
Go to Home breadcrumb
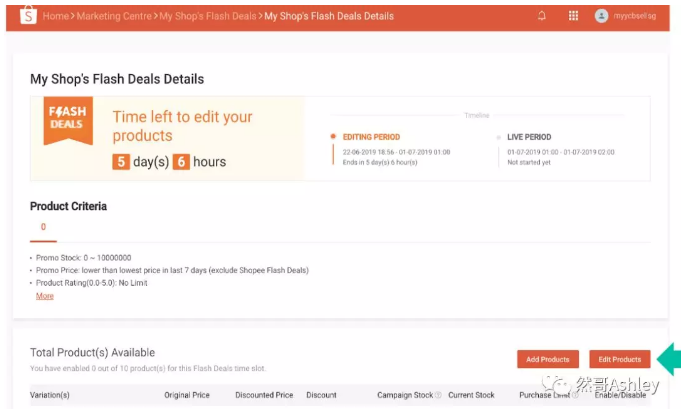point(56,16)
